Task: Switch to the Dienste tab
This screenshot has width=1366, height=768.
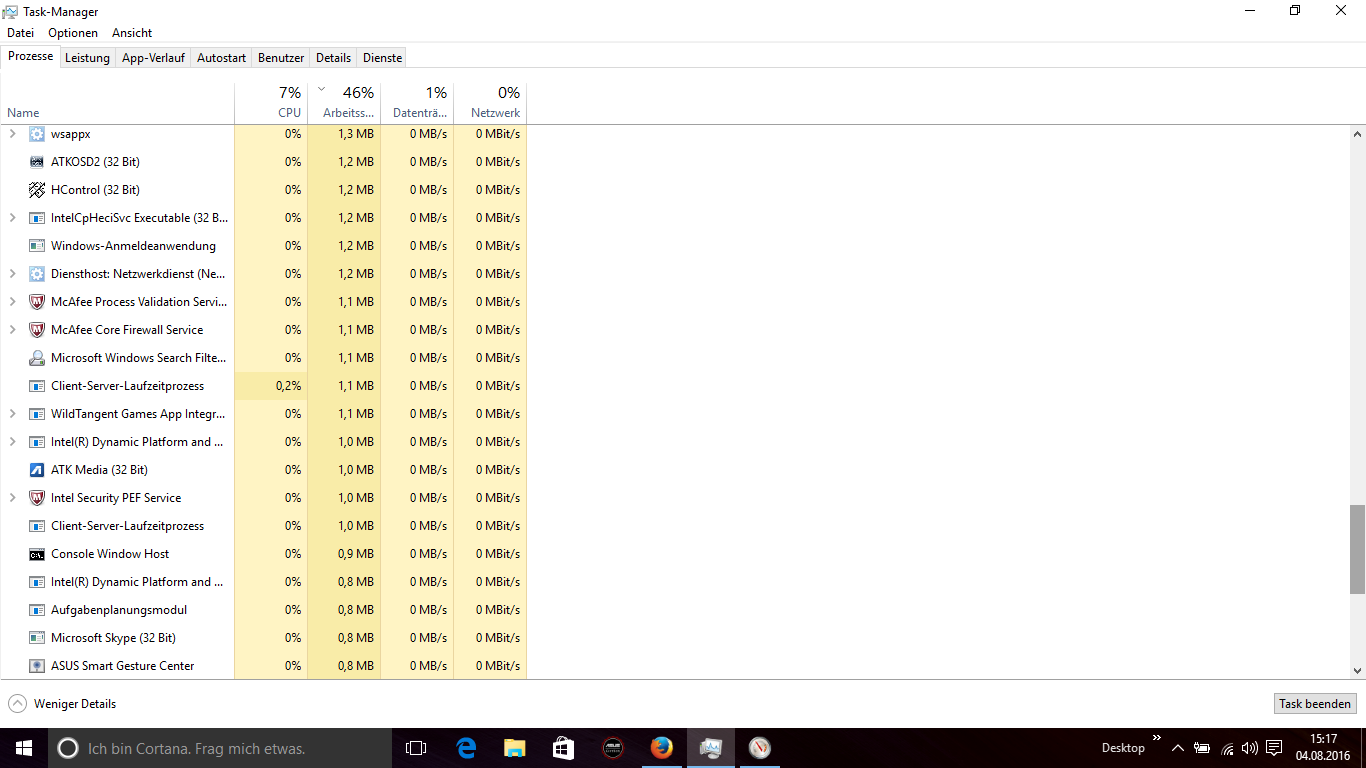Action: [x=382, y=58]
